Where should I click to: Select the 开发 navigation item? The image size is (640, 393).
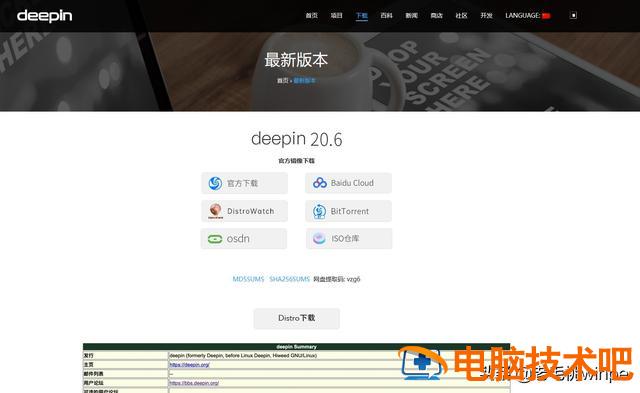[x=486, y=16]
